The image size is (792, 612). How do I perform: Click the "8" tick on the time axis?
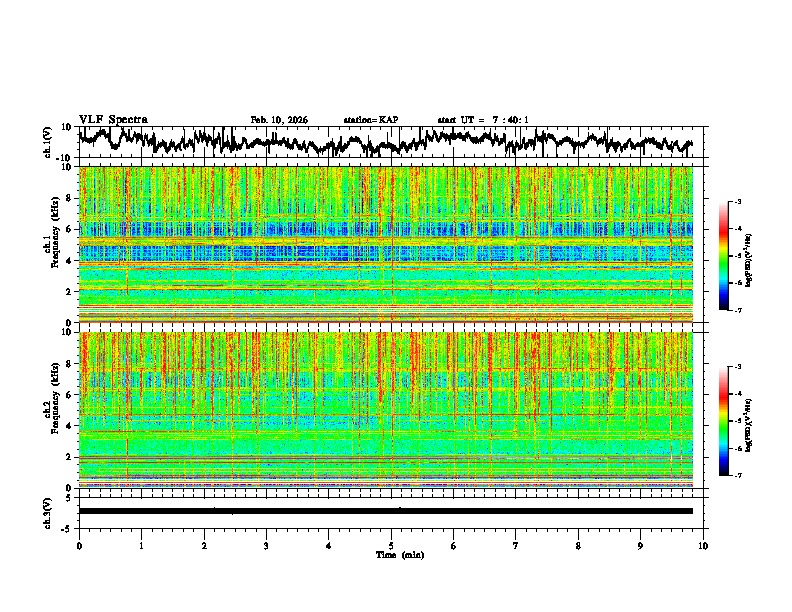(x=578, y=546)
